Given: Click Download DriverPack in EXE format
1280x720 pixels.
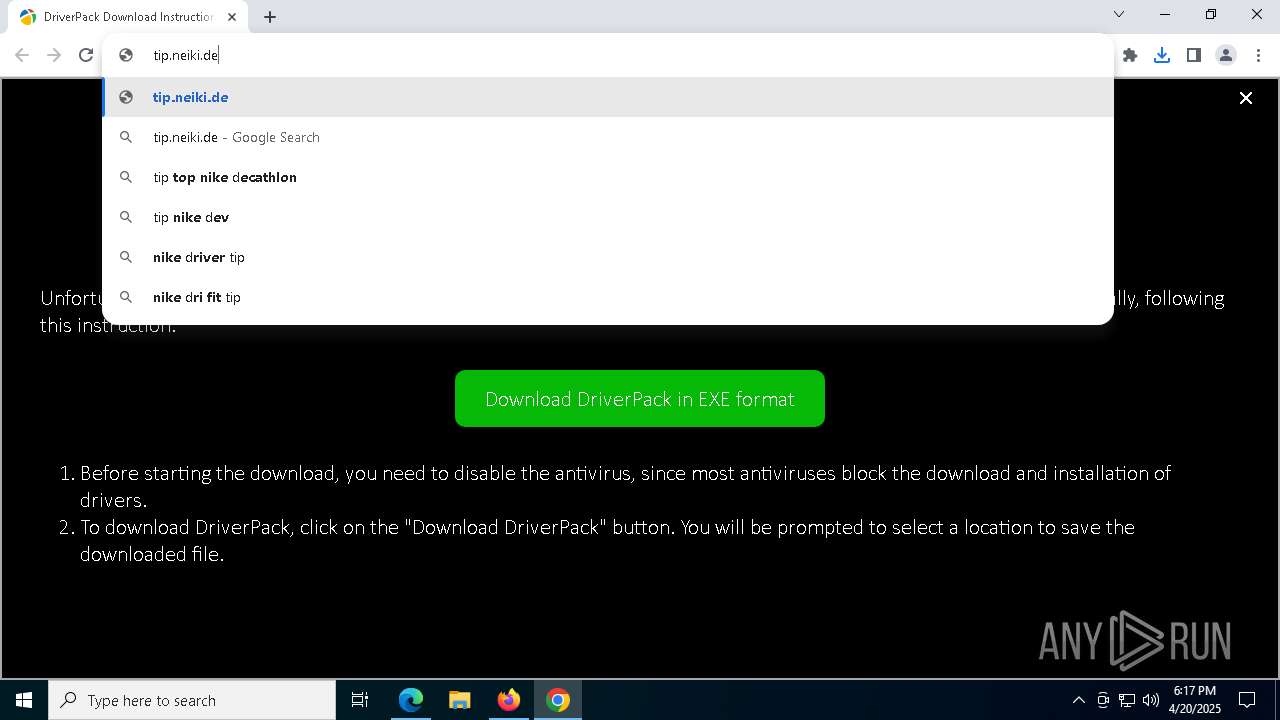Looking at the screenshot, I should pyautogui.click(x=640, y=399).
